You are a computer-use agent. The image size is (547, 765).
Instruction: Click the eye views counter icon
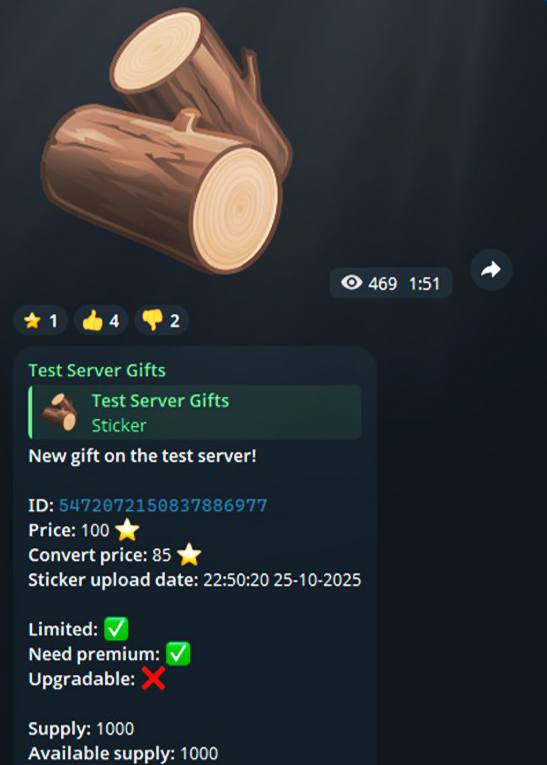(x=351, y=282)
